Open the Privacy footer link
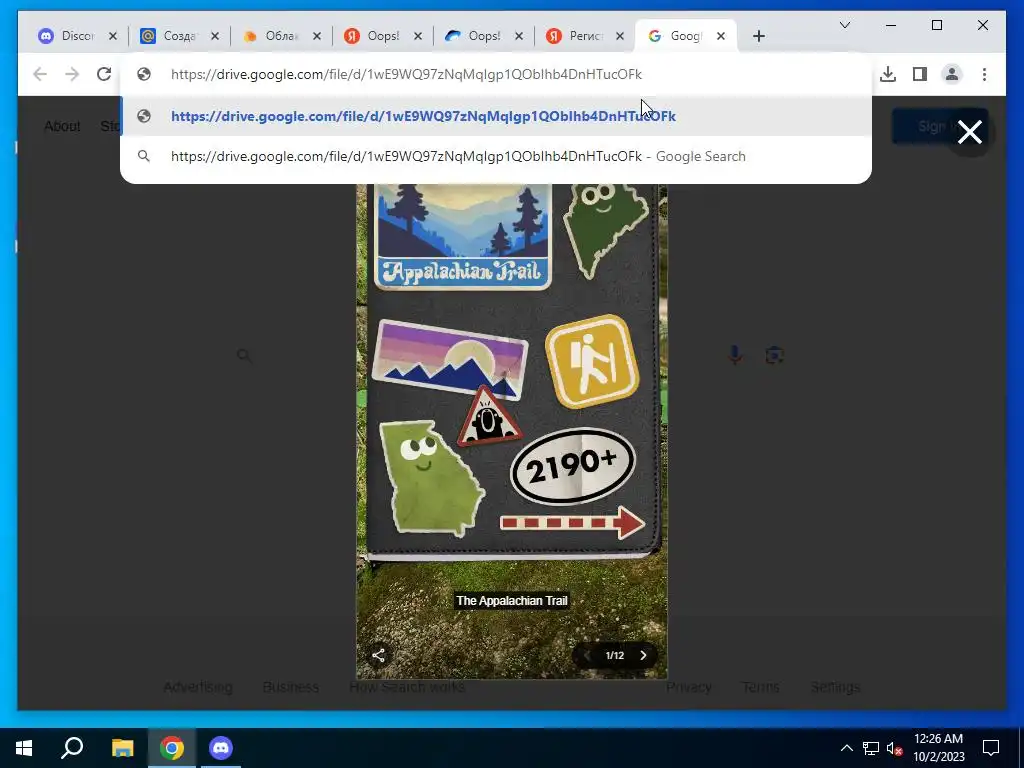 click(689, 687)
